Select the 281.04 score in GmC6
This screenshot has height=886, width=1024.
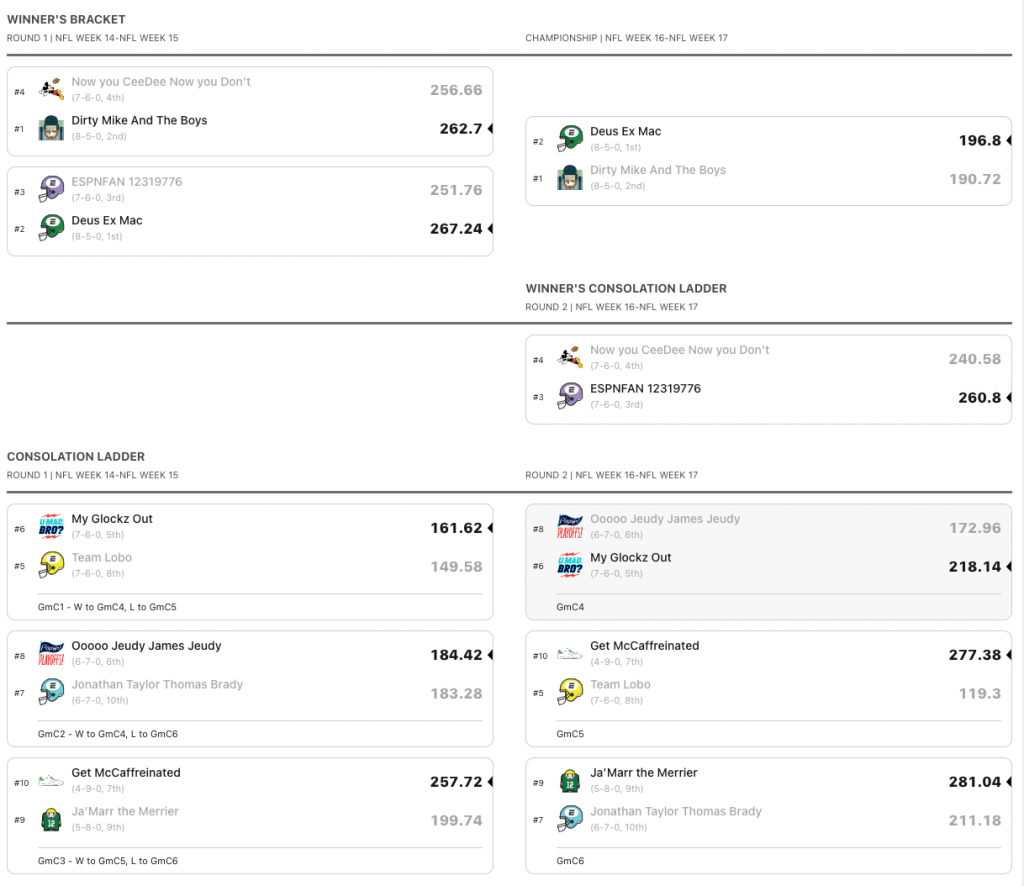tap(974, 782)
